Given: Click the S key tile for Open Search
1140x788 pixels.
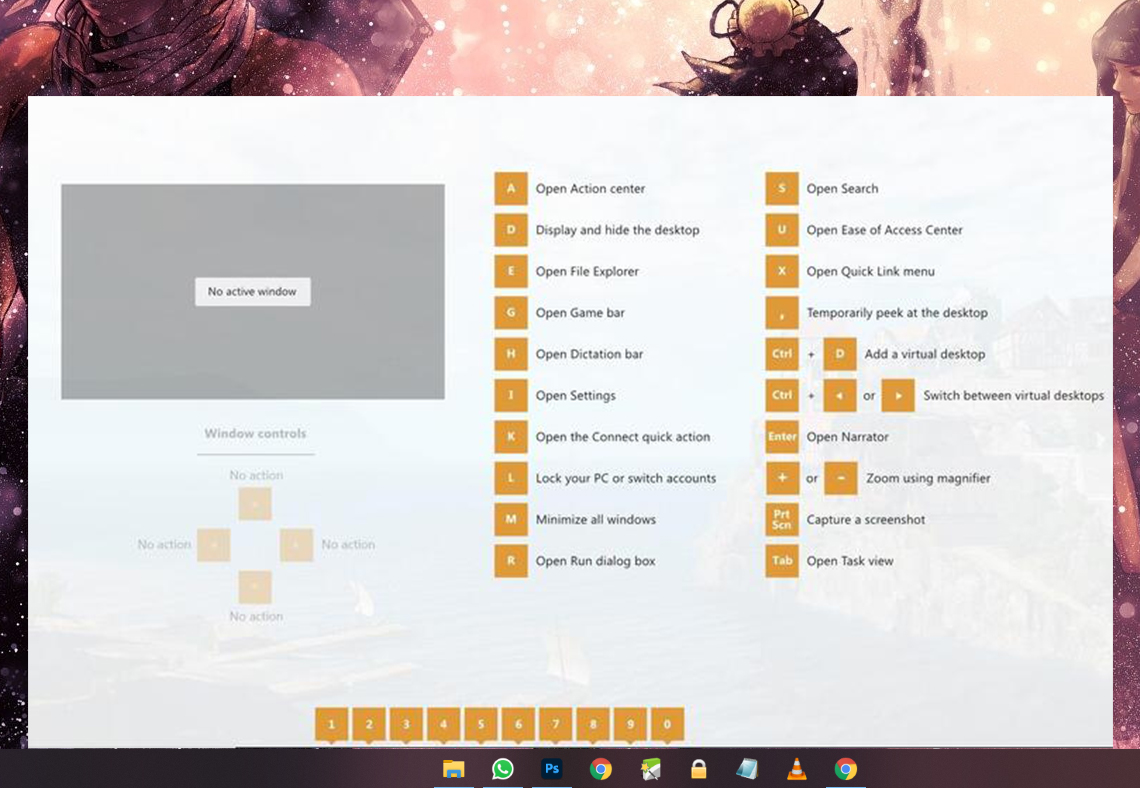Looking at the screenshot, I should point(782,188).
